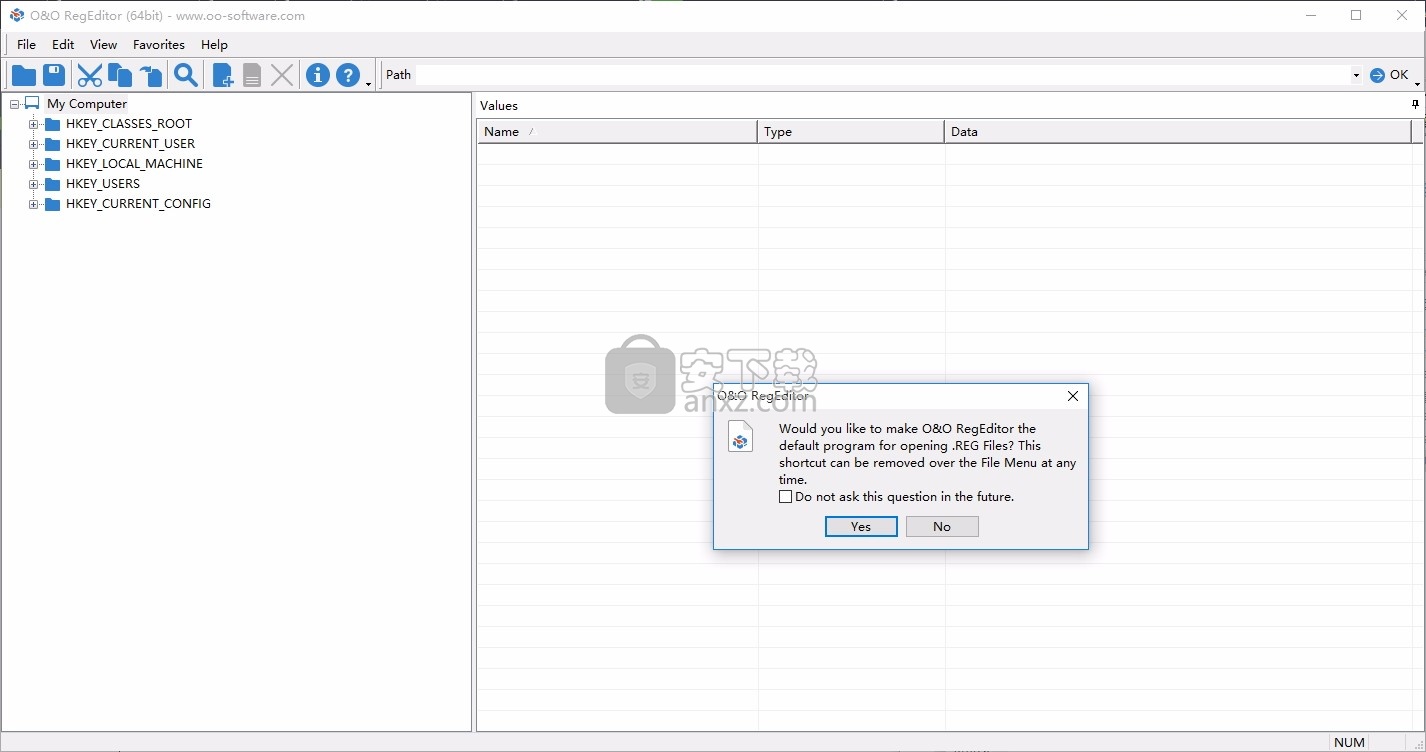Viewport: 1426px width, 752px height.
Task: Select the My Computer label
Action: tap(87, 104)
